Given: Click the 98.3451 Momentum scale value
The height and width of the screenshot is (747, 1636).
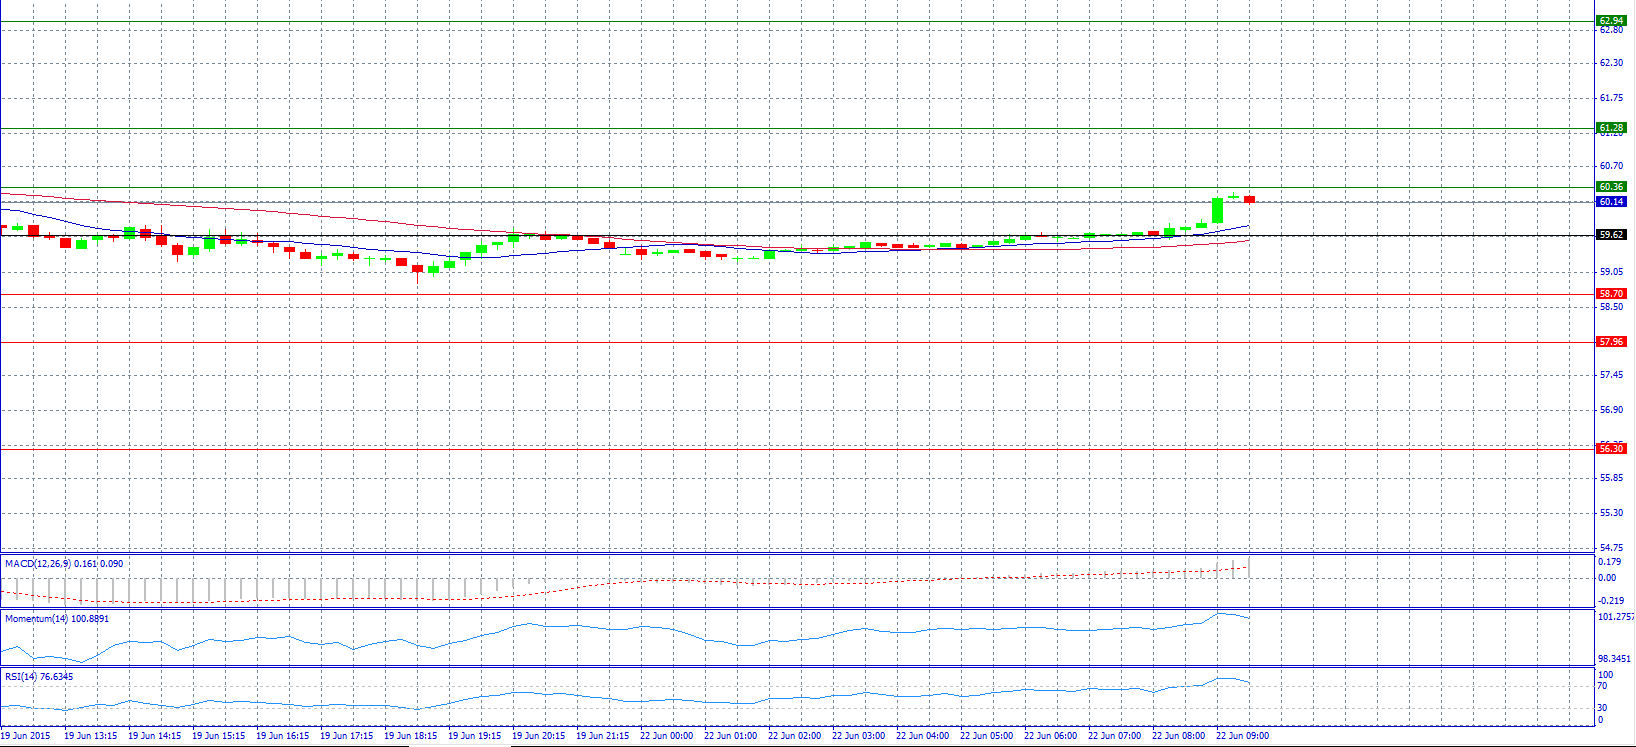Looking at the screenshot, I should pyautogui.click(x=1615, y=659).
